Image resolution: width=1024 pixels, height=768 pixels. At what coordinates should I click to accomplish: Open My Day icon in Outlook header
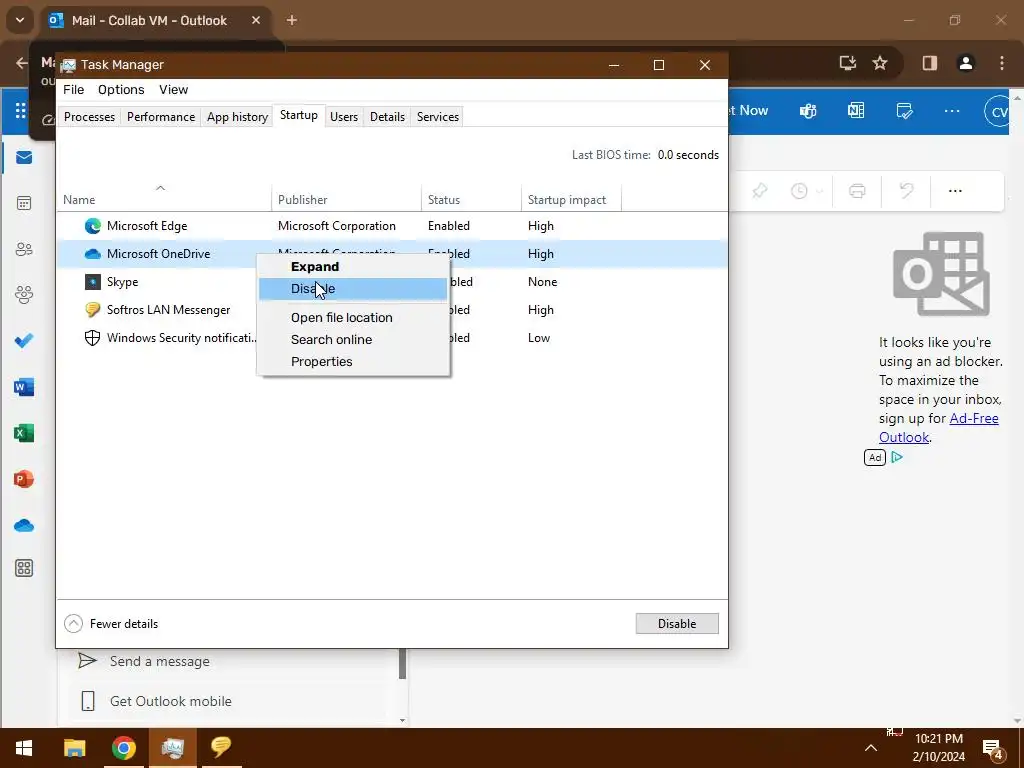pos(904,111)
